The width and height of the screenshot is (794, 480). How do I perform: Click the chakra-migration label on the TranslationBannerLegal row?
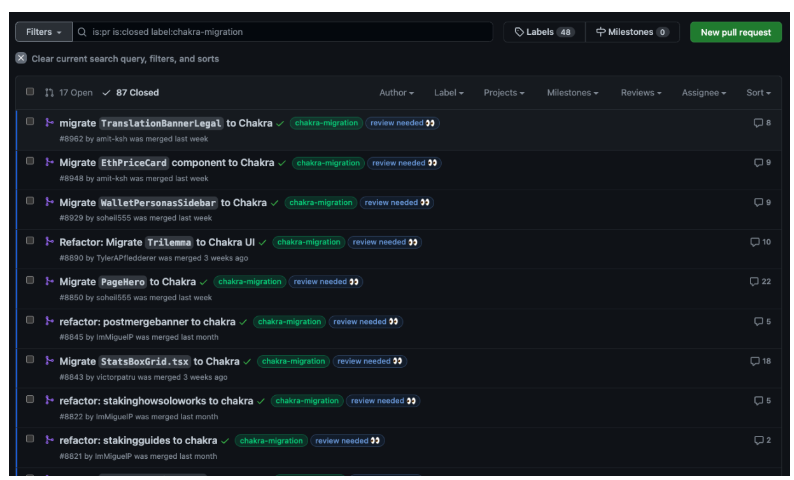[x=326, y=123]
